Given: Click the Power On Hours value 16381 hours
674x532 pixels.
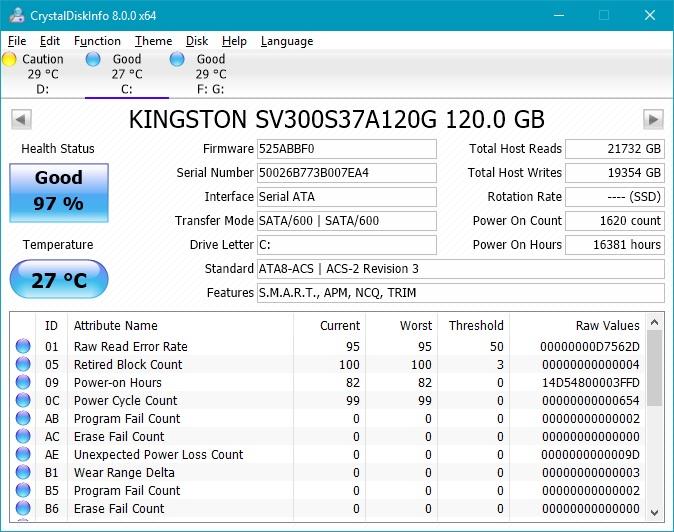Looking at the screenshot, I should pyautogui.click(x=615, y=245).
